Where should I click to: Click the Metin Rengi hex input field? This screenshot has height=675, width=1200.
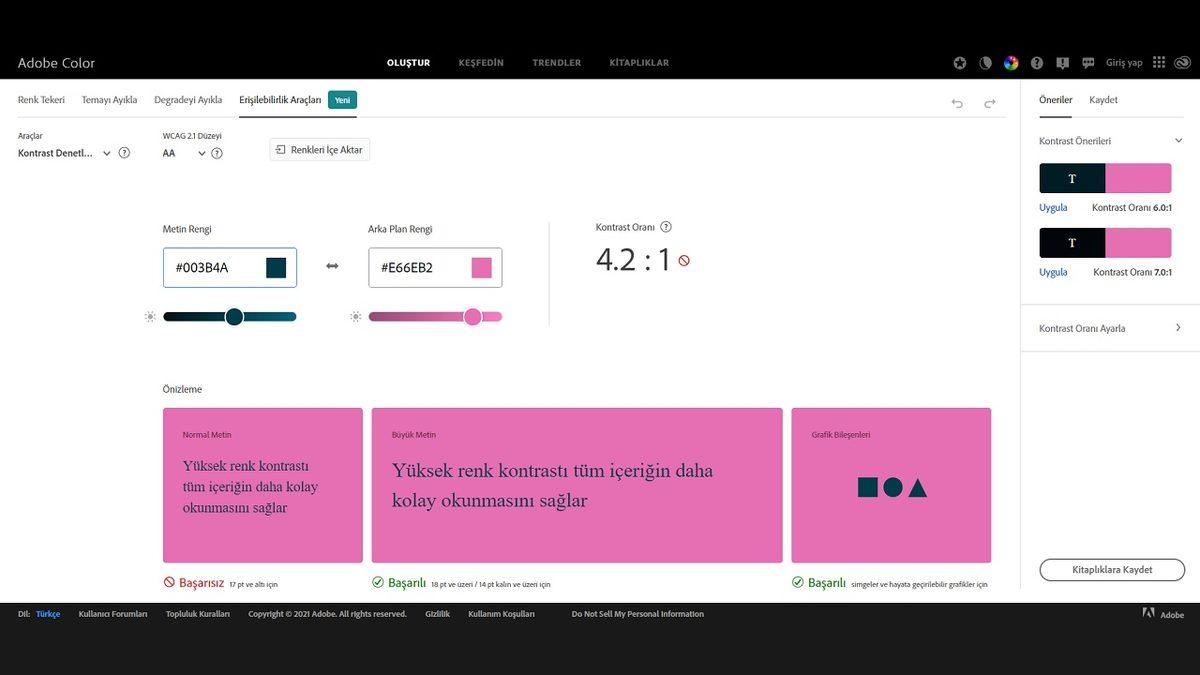pyautogui.click(x=215, y=268)
